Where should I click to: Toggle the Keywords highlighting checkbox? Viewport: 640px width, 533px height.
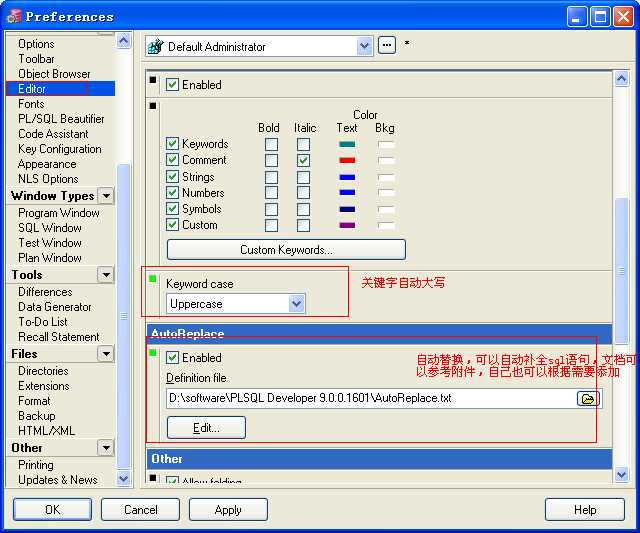(172, 144)
